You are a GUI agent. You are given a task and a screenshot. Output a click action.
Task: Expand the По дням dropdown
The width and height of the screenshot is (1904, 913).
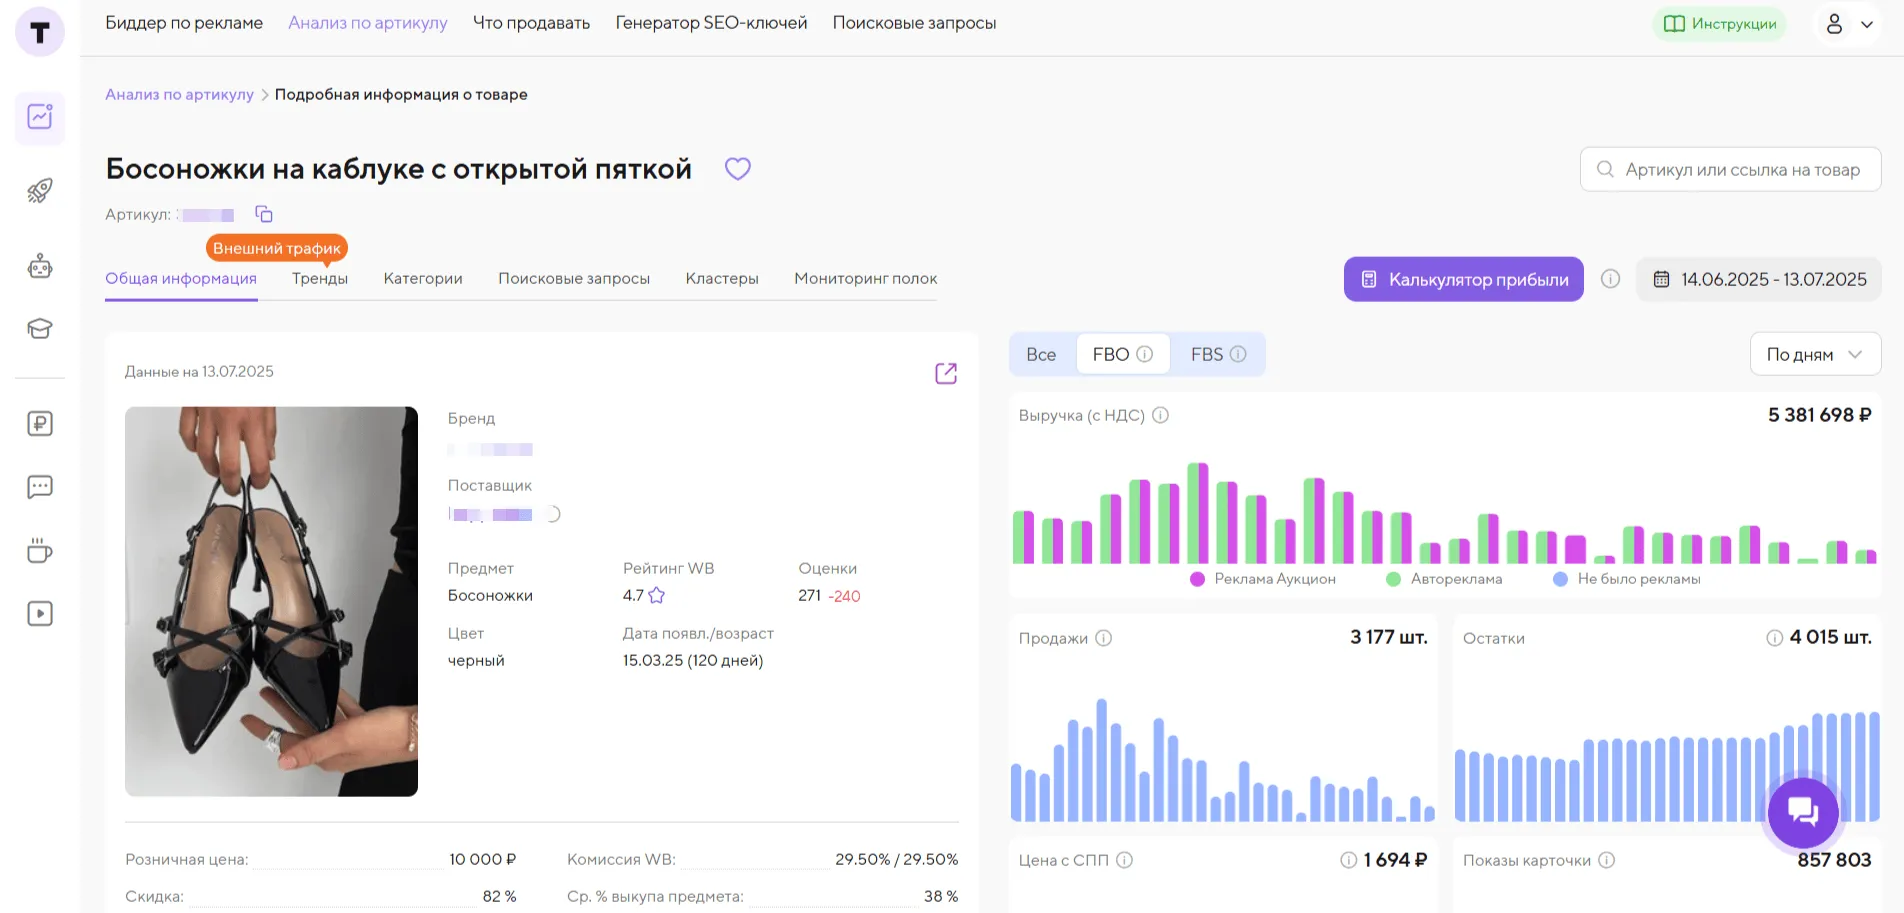(x=1814, y=355)
